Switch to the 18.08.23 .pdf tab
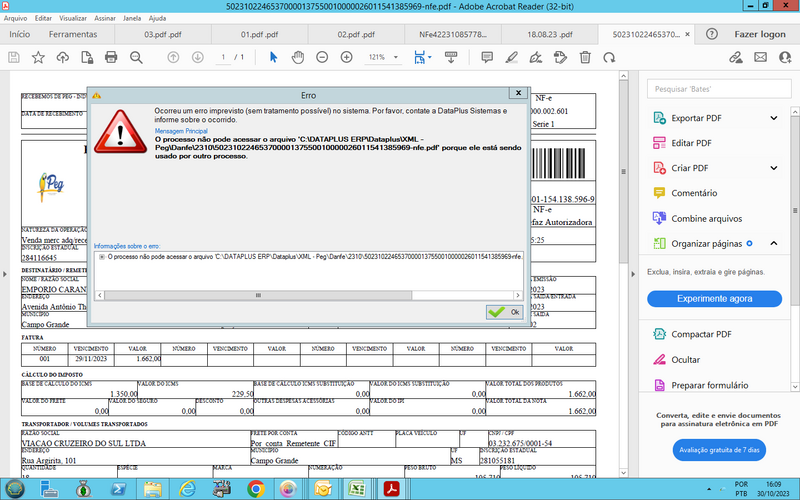 (x=549, y=34)
